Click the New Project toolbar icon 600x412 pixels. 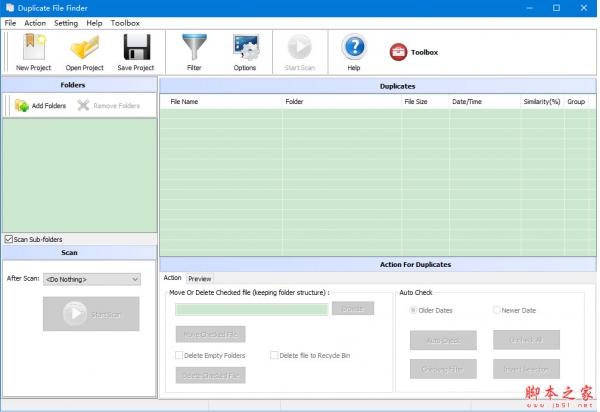click(x=34, y=47)
